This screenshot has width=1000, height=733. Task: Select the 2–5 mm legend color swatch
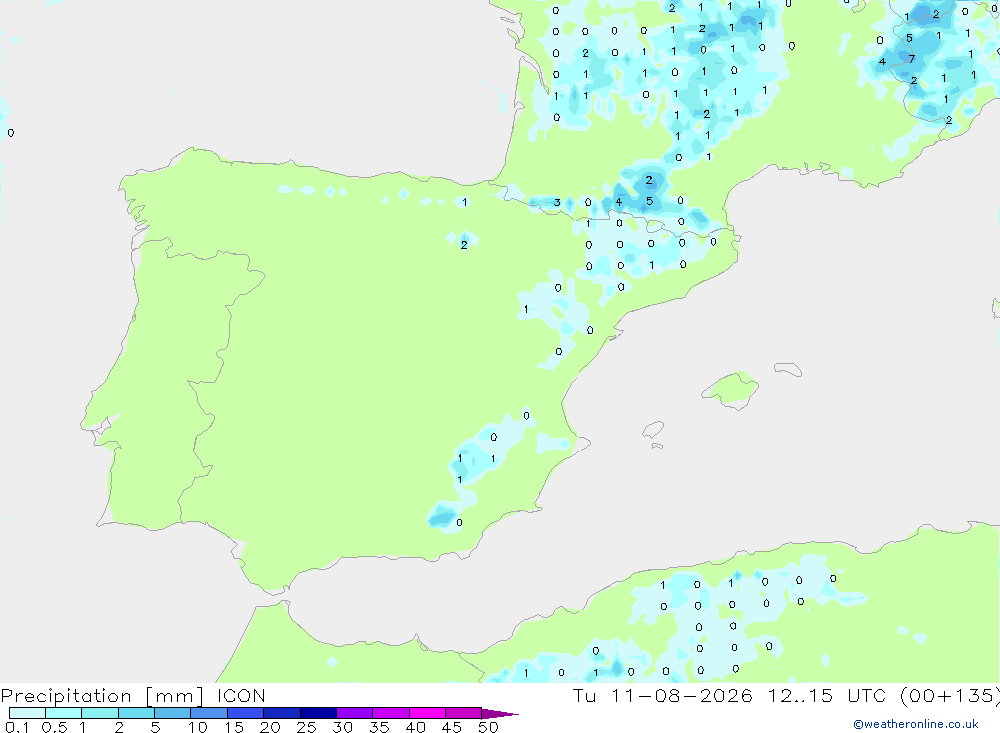click(136, 713)
